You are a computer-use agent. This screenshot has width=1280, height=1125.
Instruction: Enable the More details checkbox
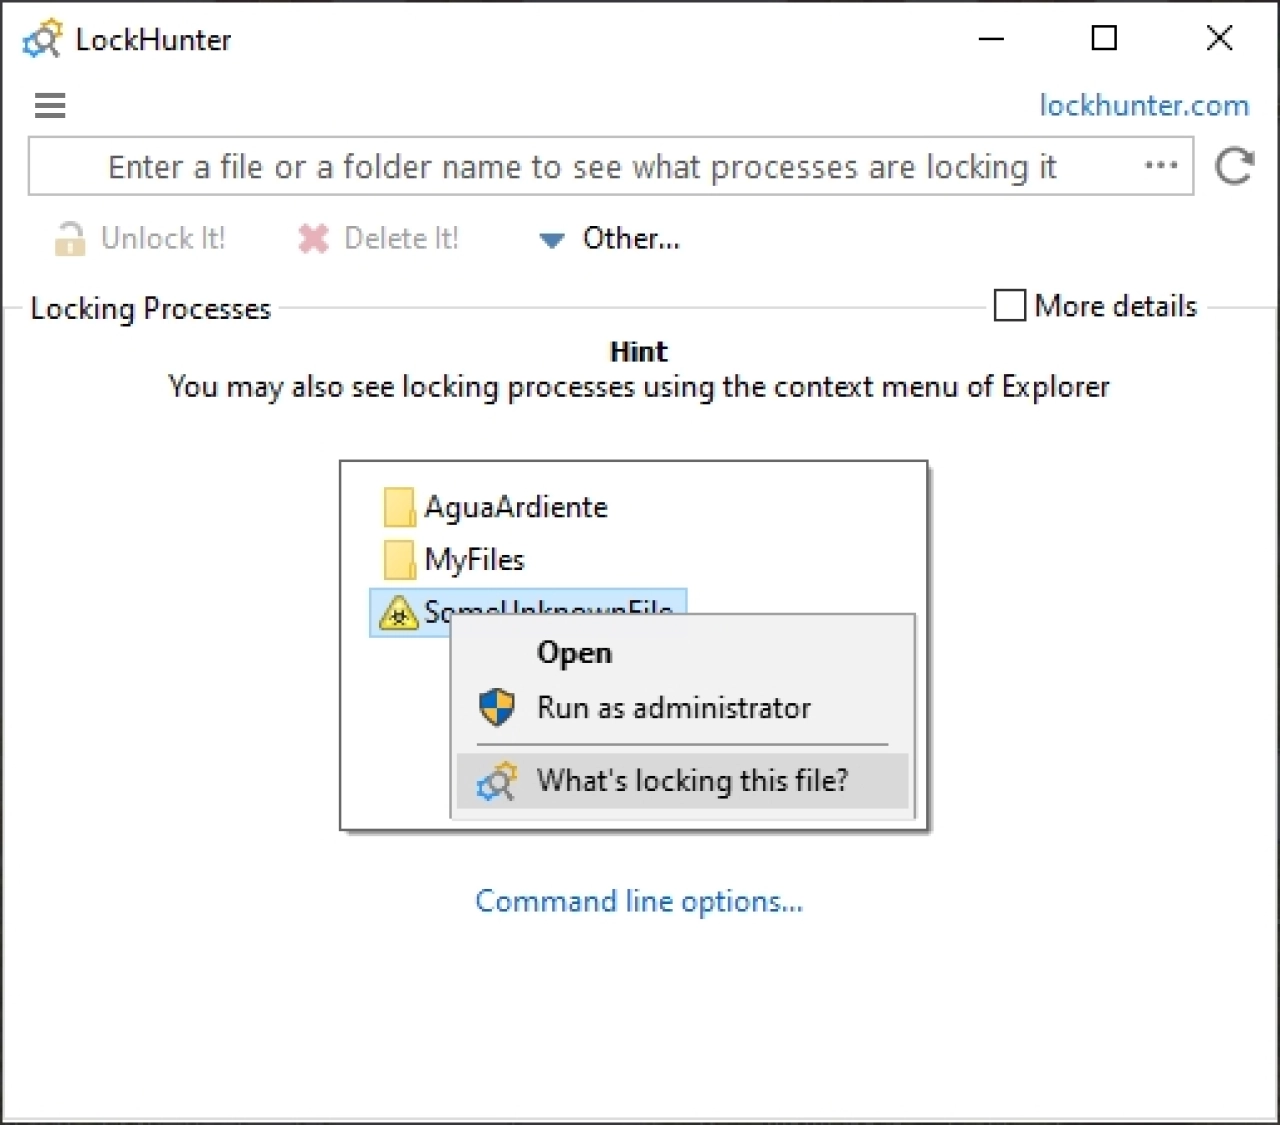pyautogui.click(x=1010, y=305)
